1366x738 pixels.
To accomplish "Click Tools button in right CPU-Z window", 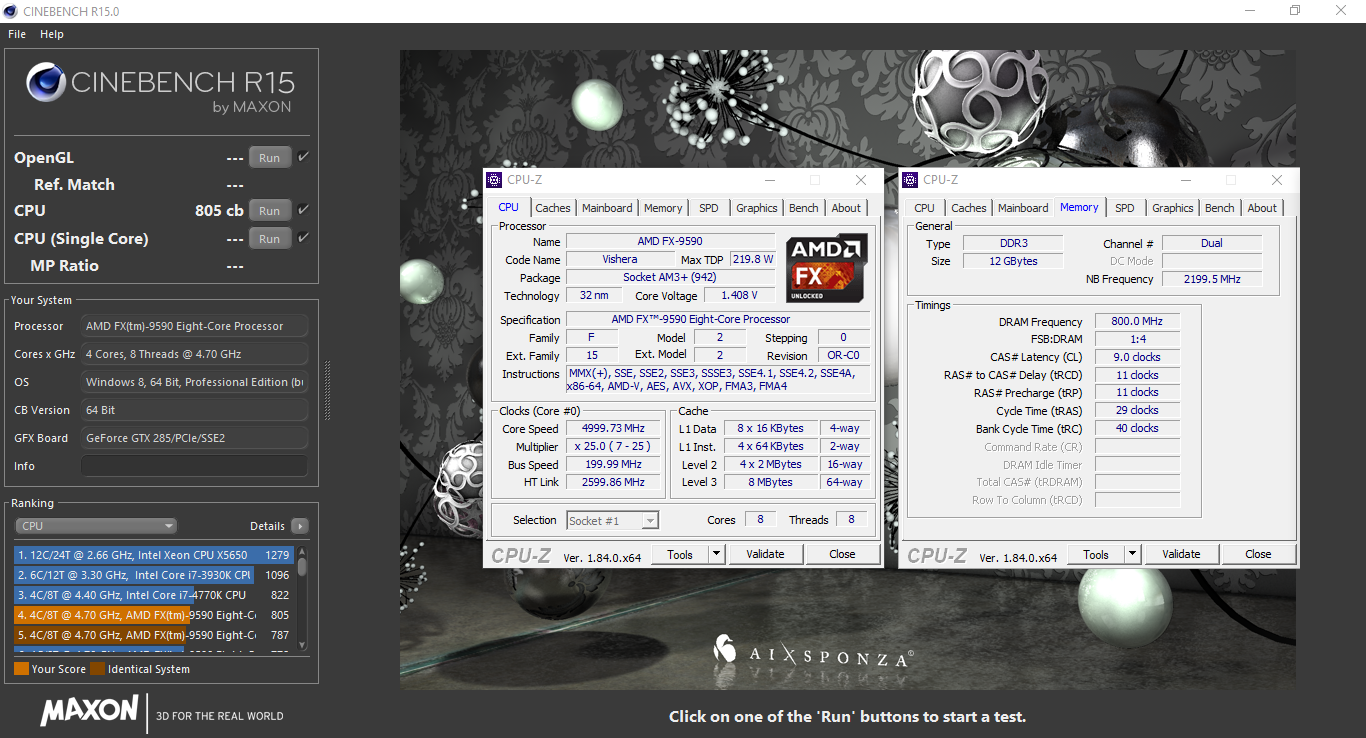I will pos(1096,554).
